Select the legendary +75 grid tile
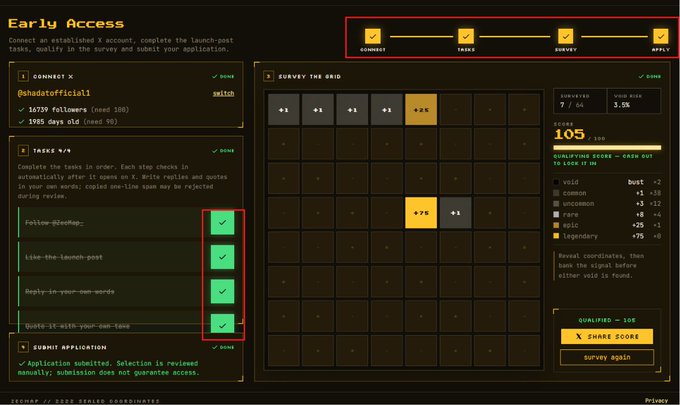The image size is (680, 405). (x=421, y=213)
